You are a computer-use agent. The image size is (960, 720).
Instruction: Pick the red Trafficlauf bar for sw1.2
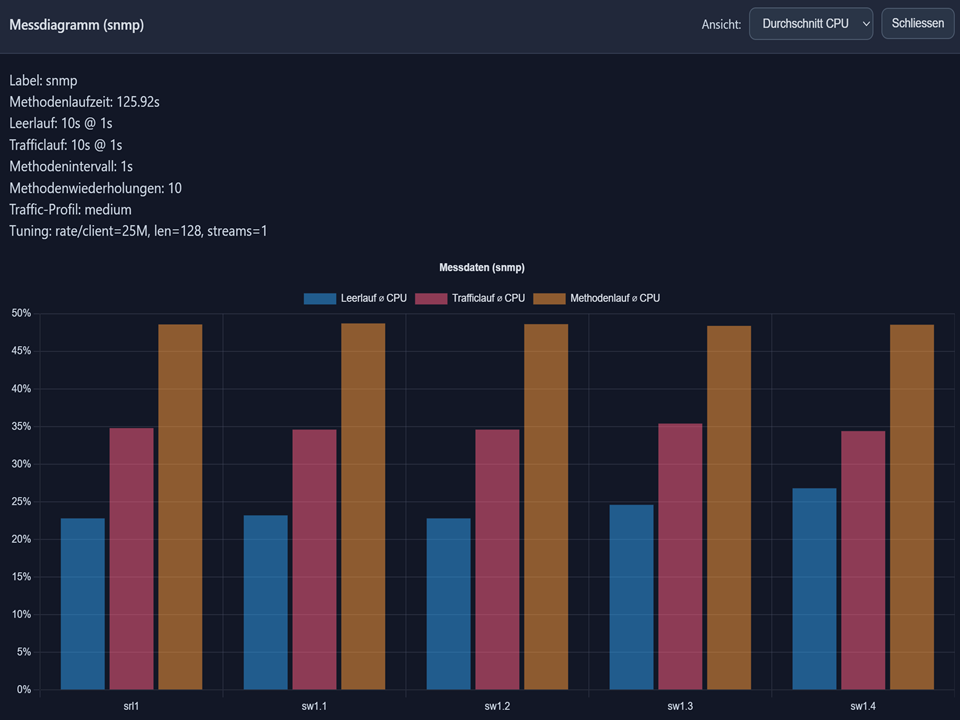click(497, 560)
